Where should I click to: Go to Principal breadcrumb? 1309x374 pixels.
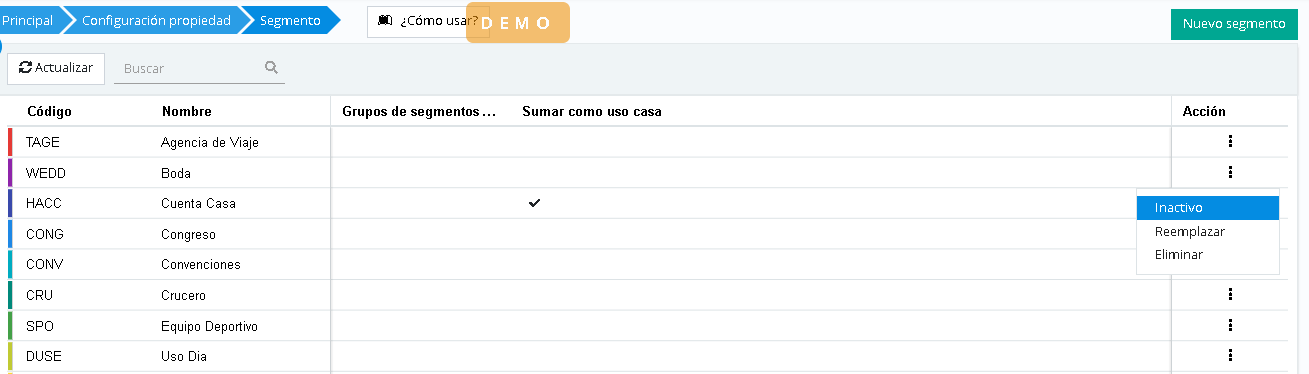(28, 20)
